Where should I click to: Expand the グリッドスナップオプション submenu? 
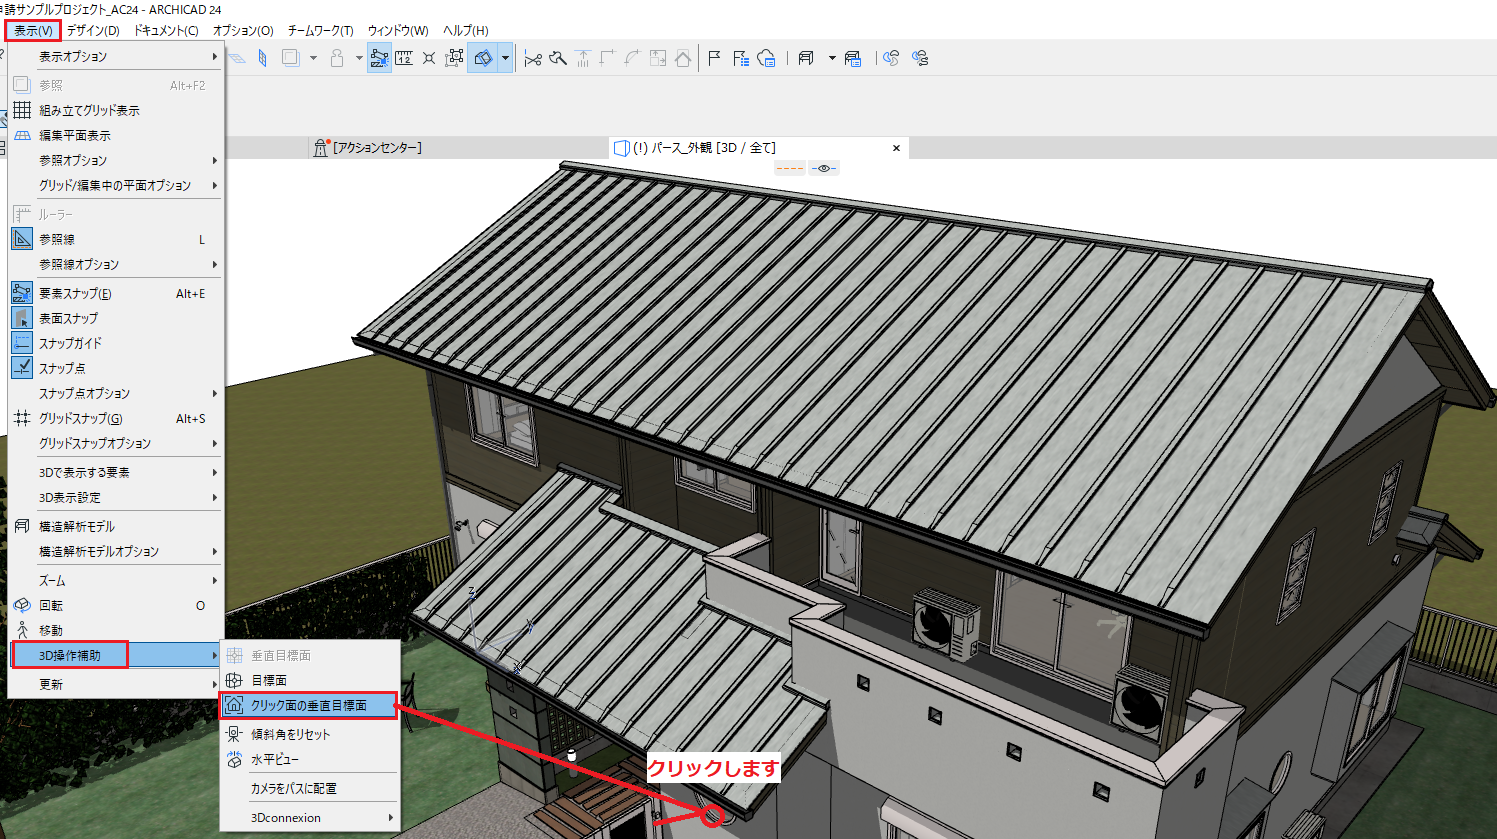click(116, 443)
